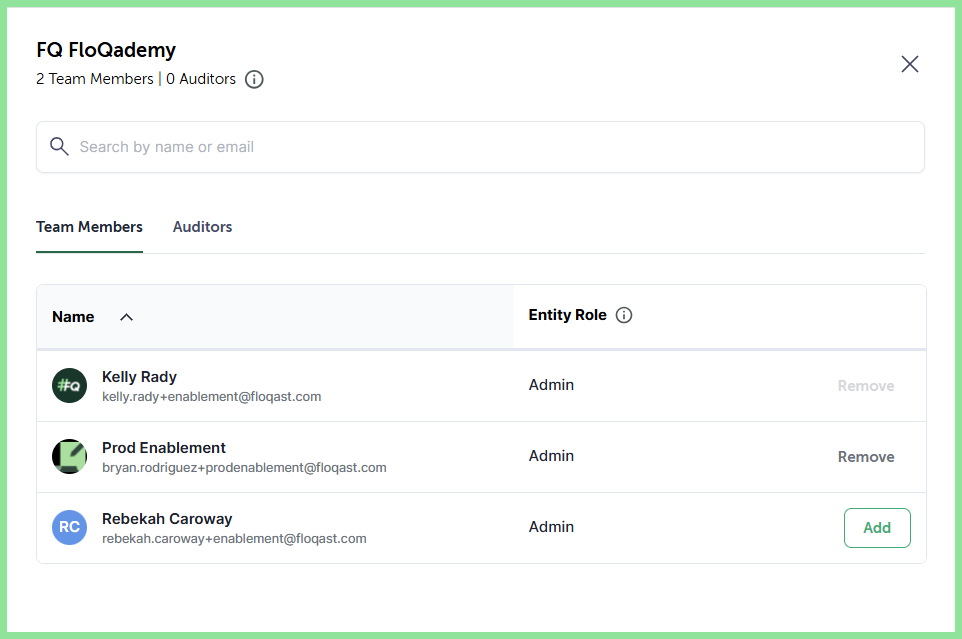The width and height of the screenshot is (962, 639).
Task: Click email kelly.rady+enablement@floqast.com
Action: pos(212,397)
